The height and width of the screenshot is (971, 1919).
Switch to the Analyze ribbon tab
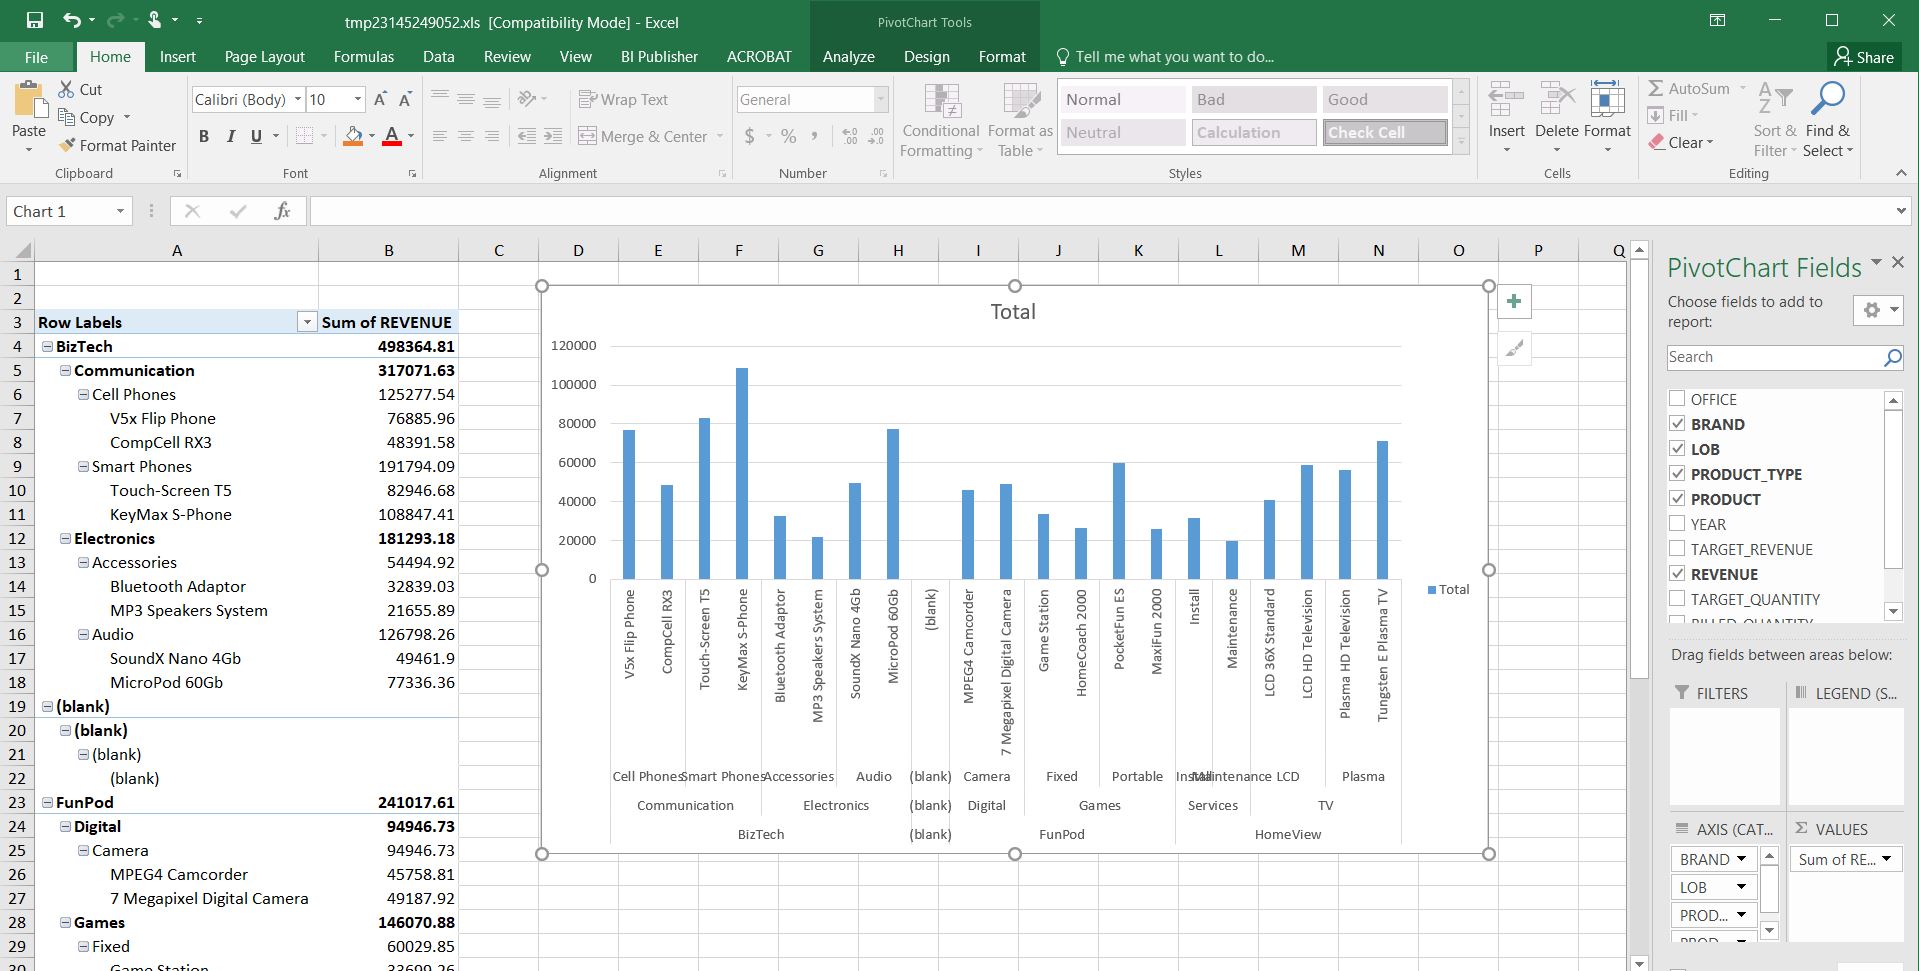click(848, 57)
